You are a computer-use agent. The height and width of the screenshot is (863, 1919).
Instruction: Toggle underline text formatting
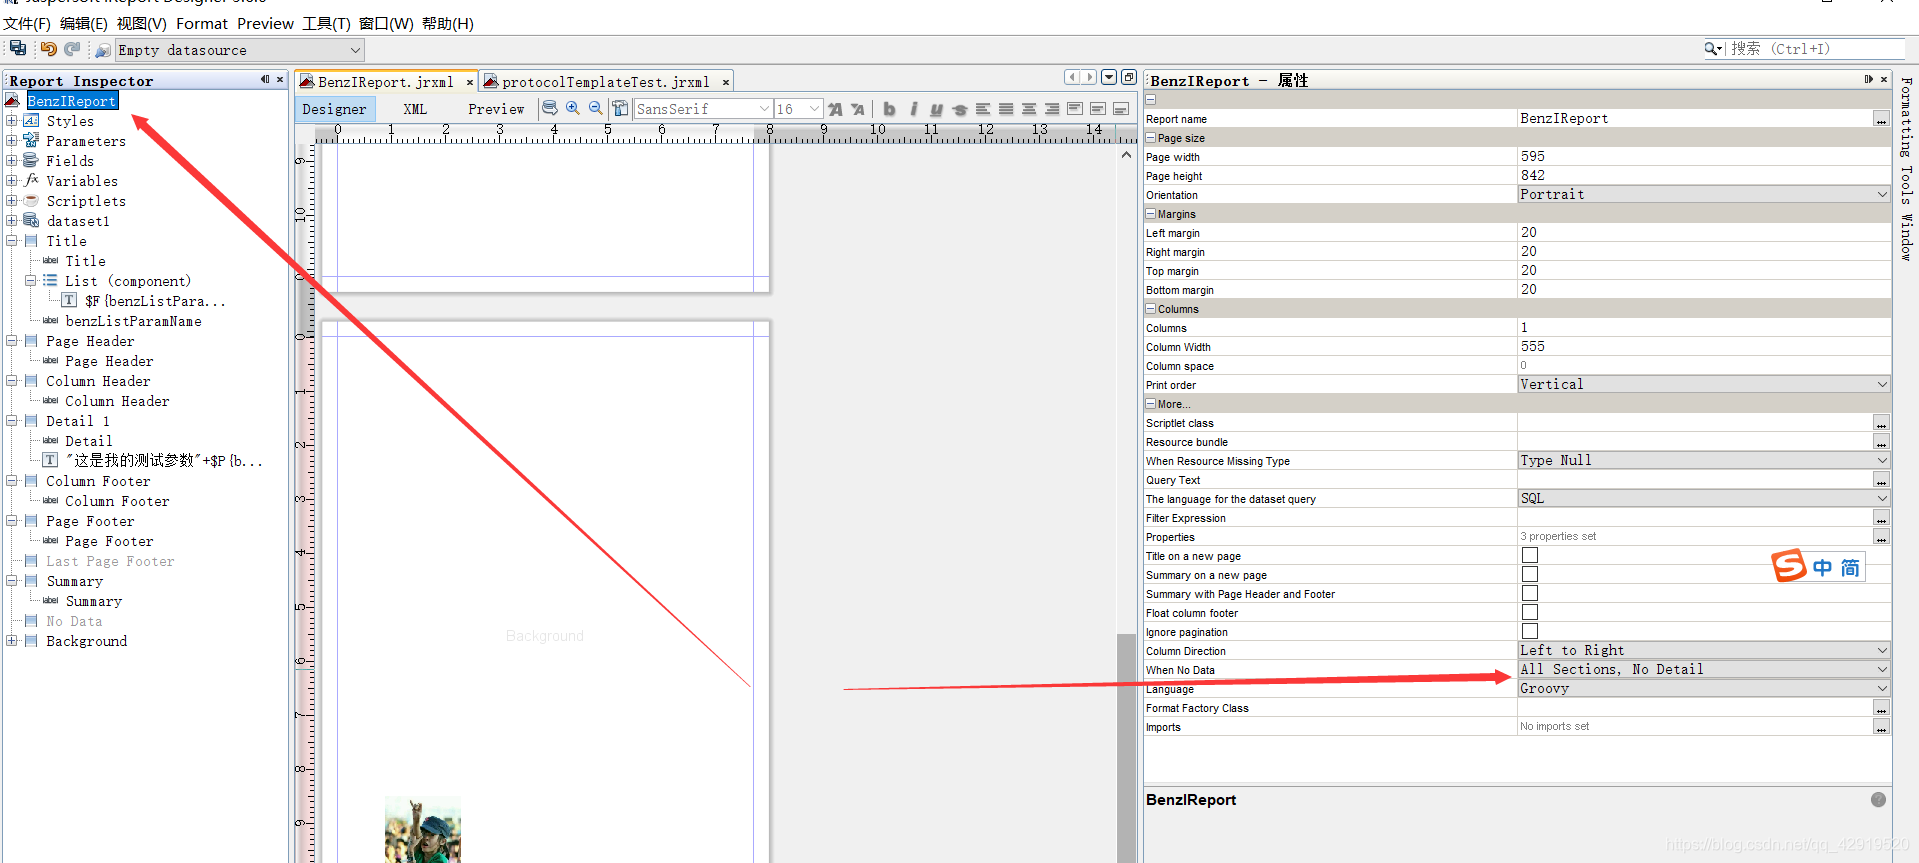click(x=936, y=109)
